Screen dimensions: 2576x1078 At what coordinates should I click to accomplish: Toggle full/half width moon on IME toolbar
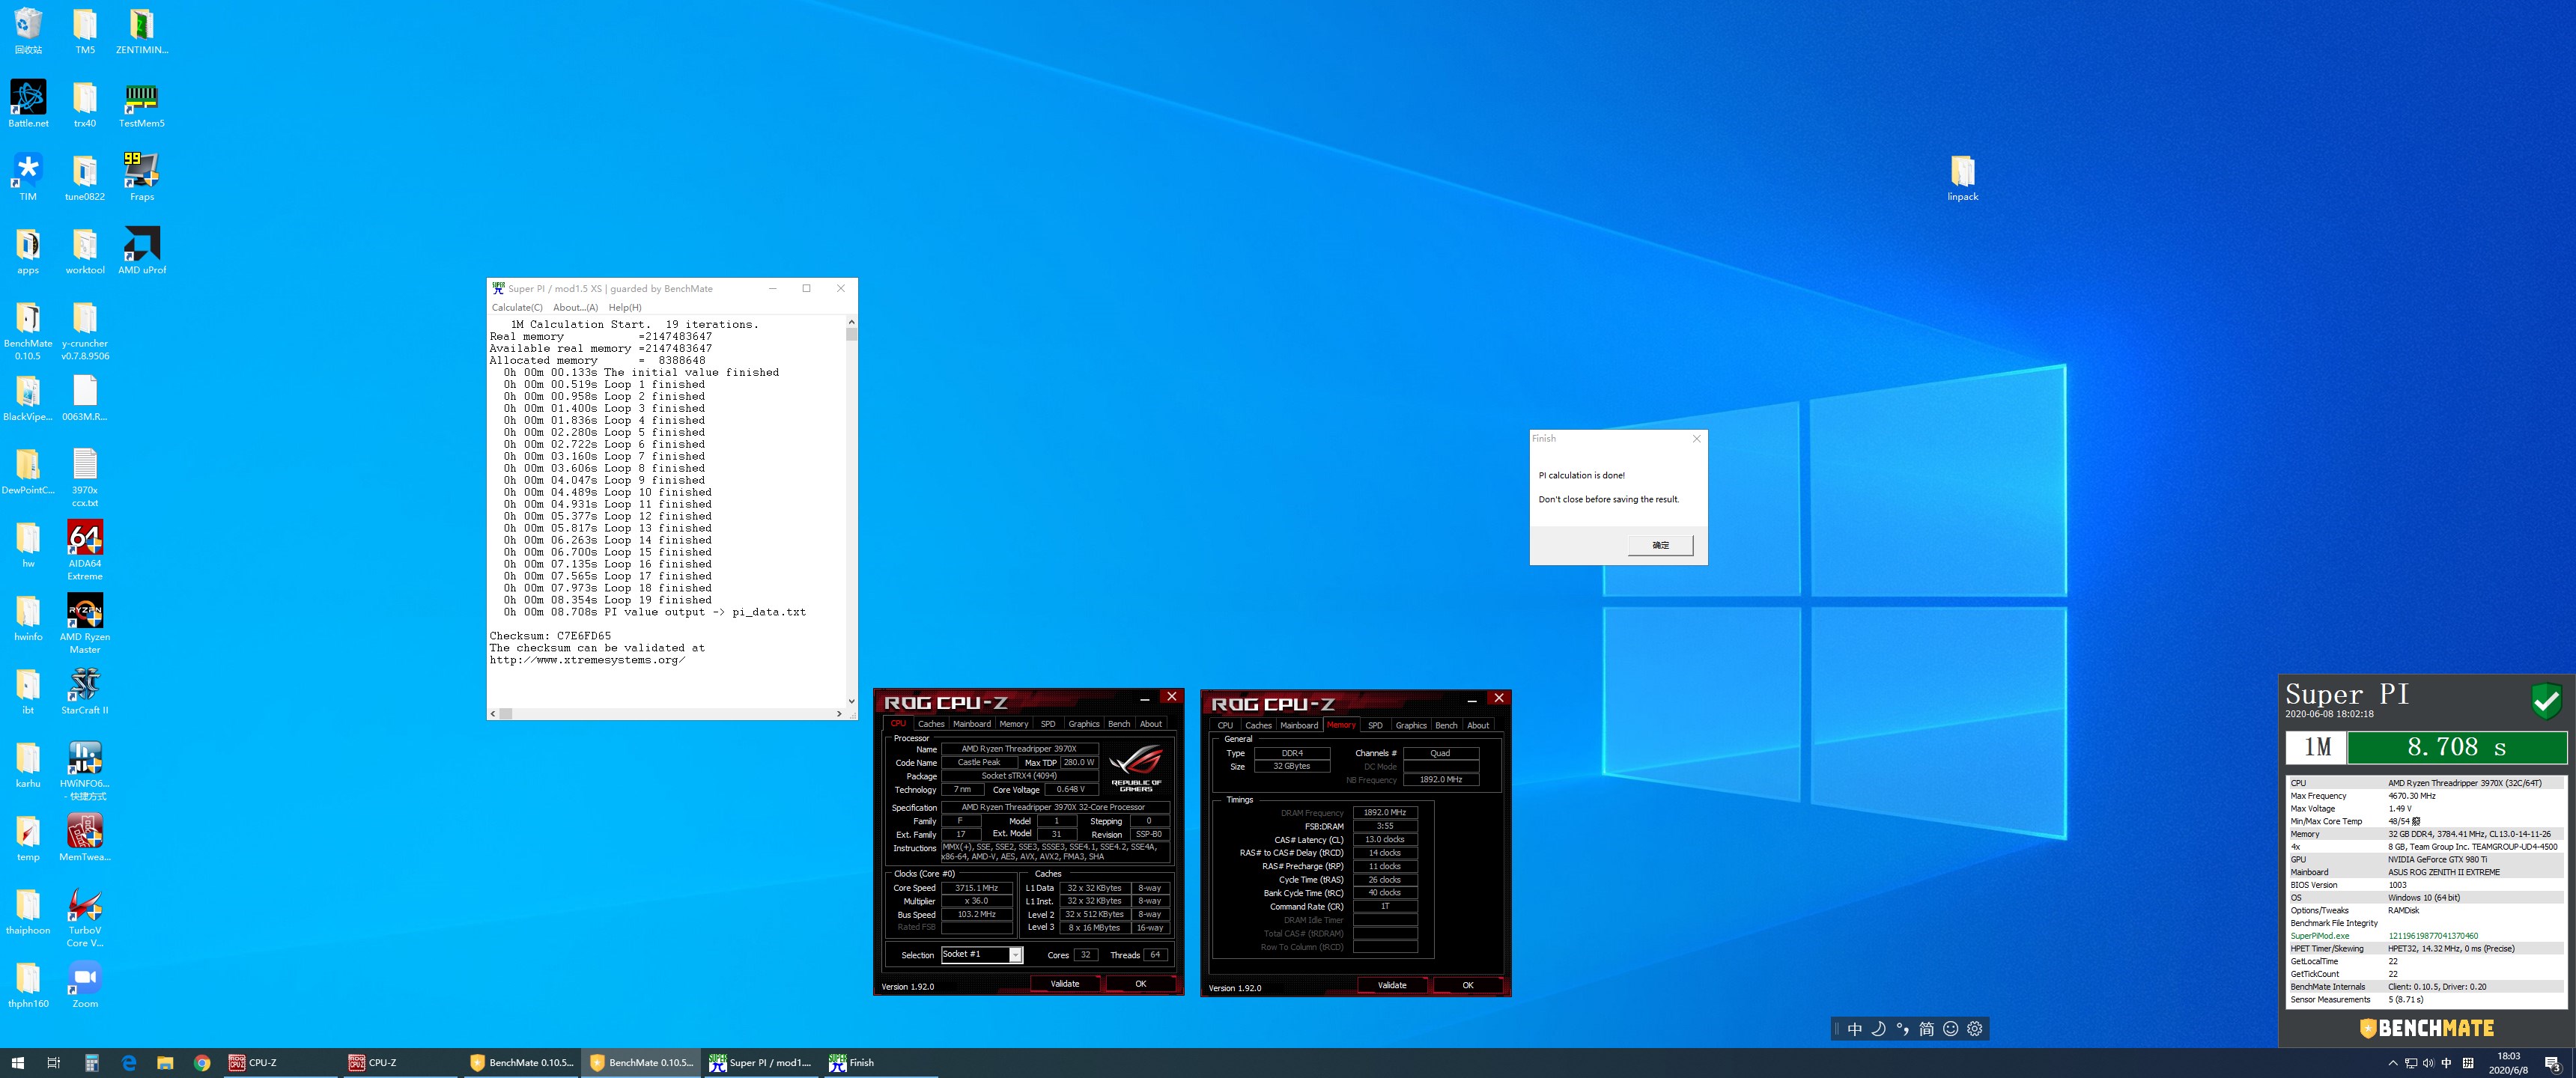(1878, 1028)
